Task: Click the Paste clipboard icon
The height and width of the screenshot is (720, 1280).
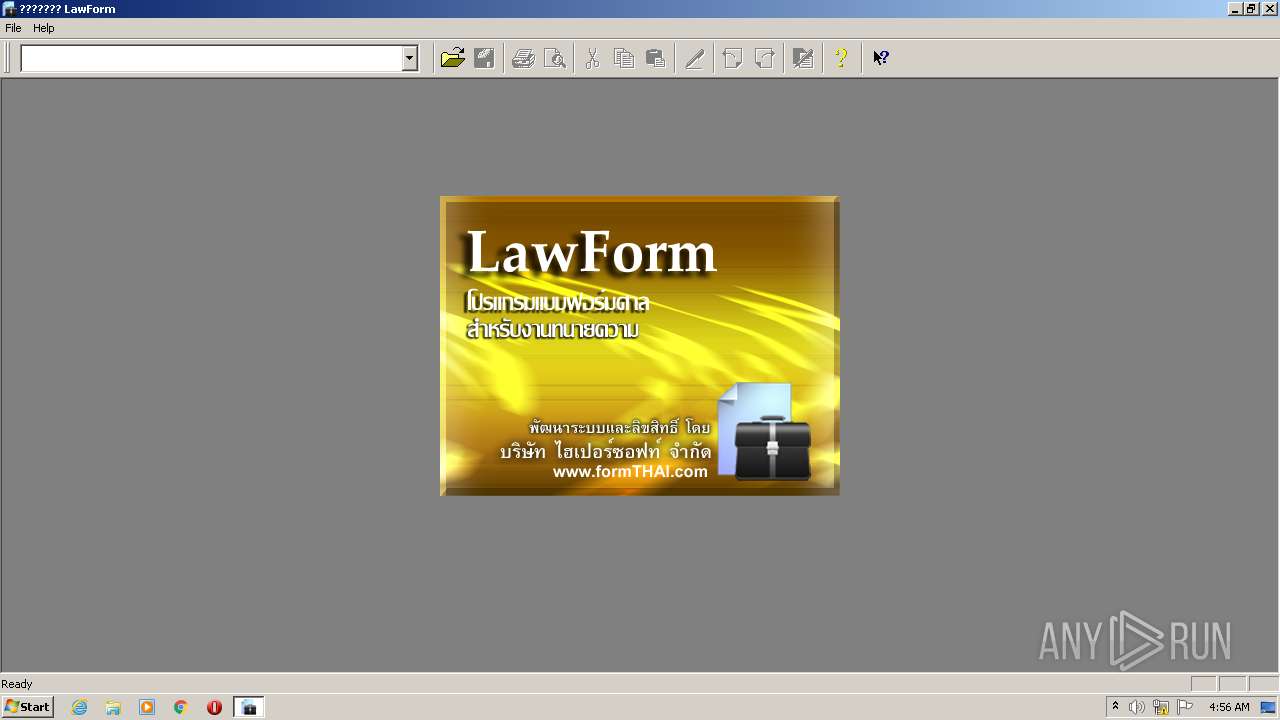Action: click(x=655, y=58)
